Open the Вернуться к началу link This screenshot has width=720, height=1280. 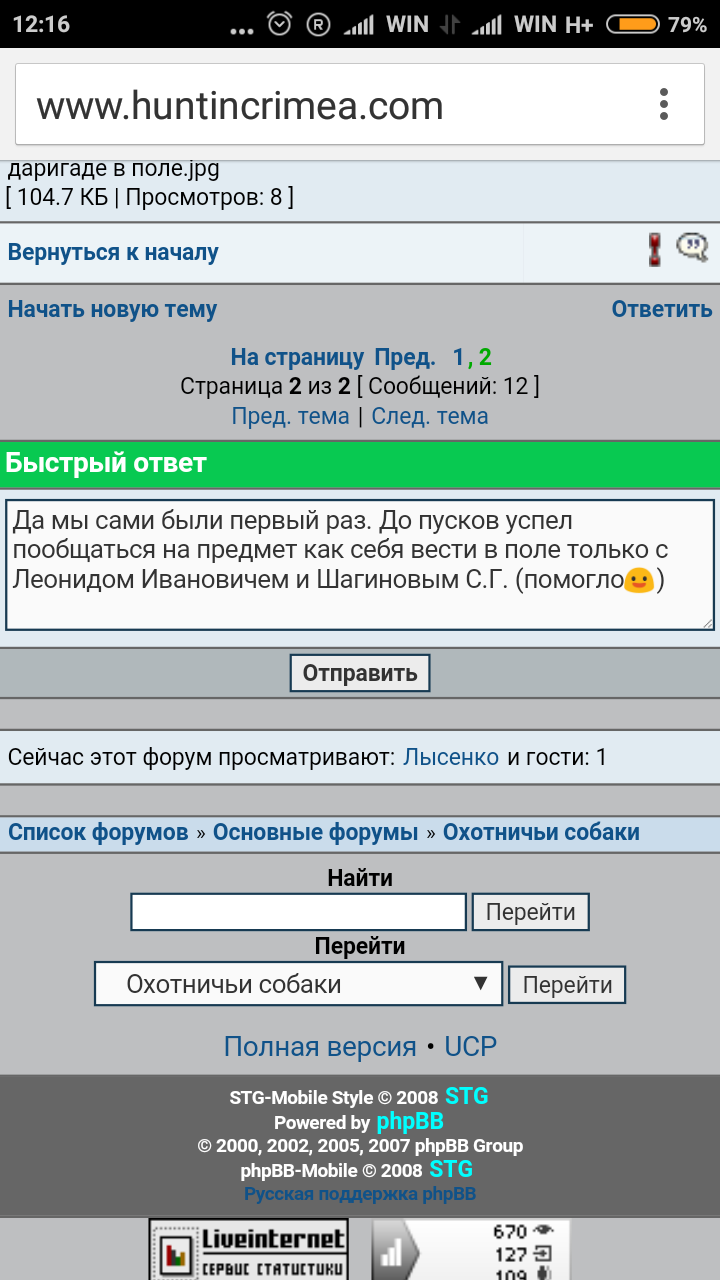[x=113, y=252]
